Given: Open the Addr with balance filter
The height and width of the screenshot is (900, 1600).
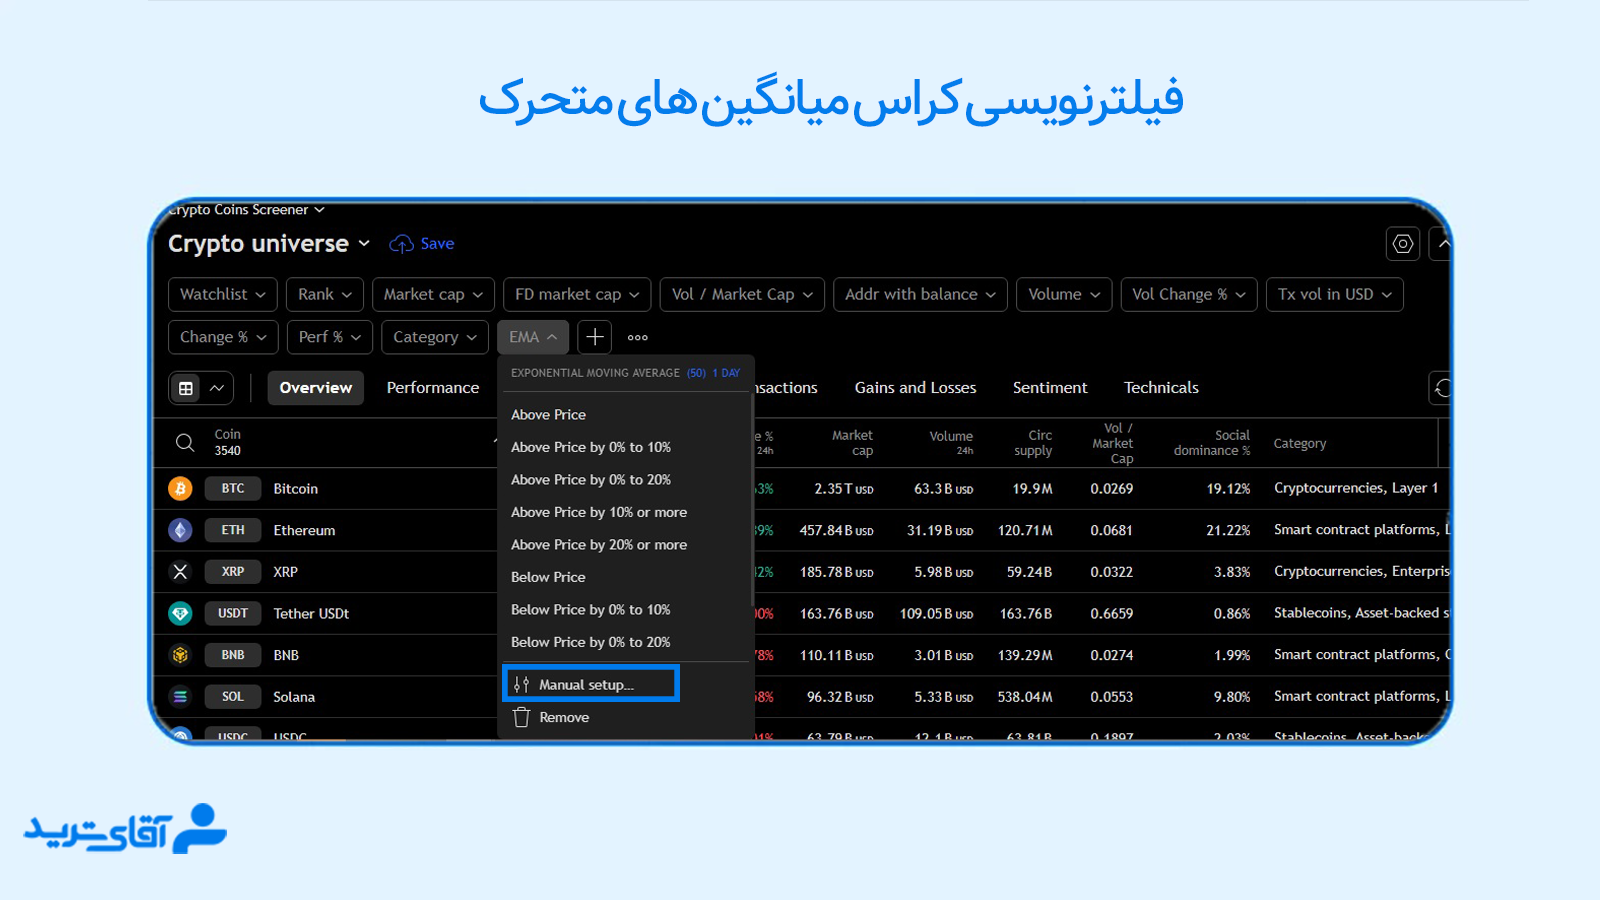Looking at the screenshot, I should [919, 294].
